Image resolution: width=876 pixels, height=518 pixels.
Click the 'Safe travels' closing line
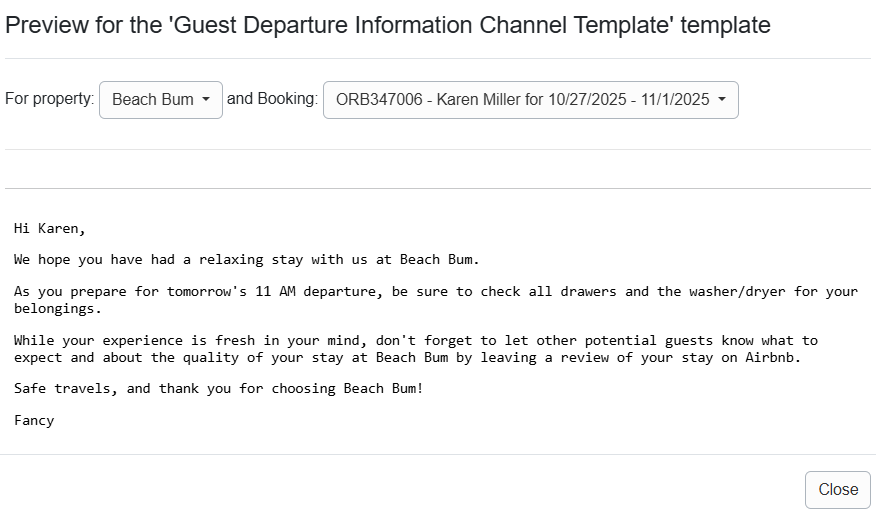(65, 389)
